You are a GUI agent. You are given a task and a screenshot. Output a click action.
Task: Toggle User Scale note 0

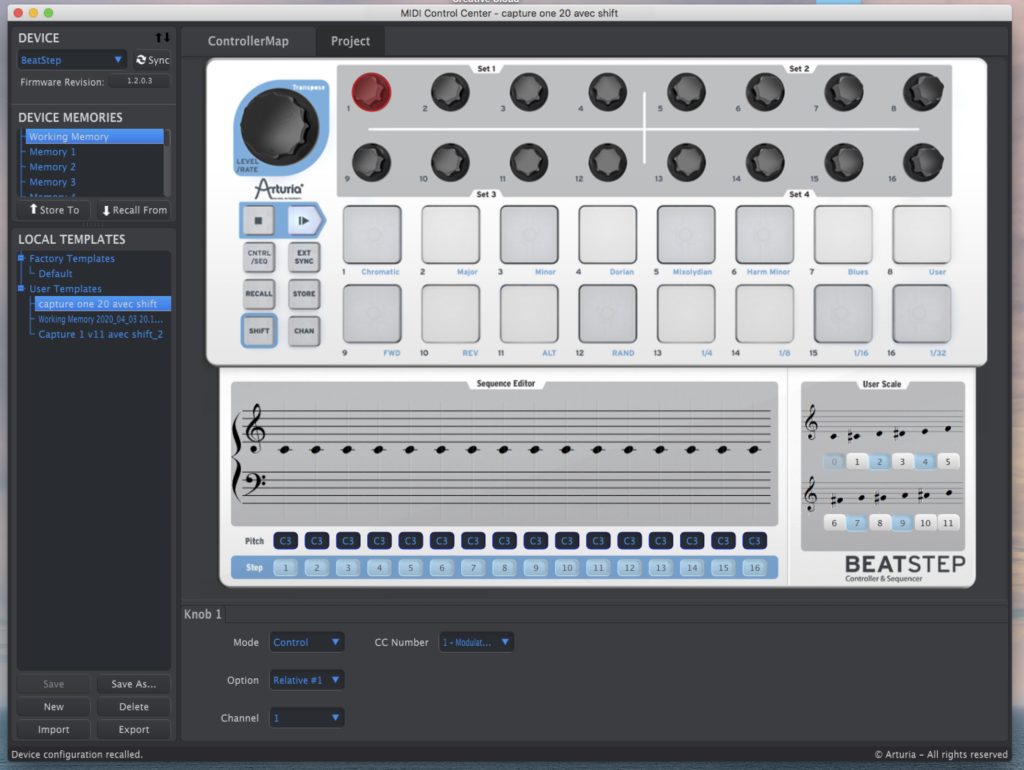click(834, 462)
